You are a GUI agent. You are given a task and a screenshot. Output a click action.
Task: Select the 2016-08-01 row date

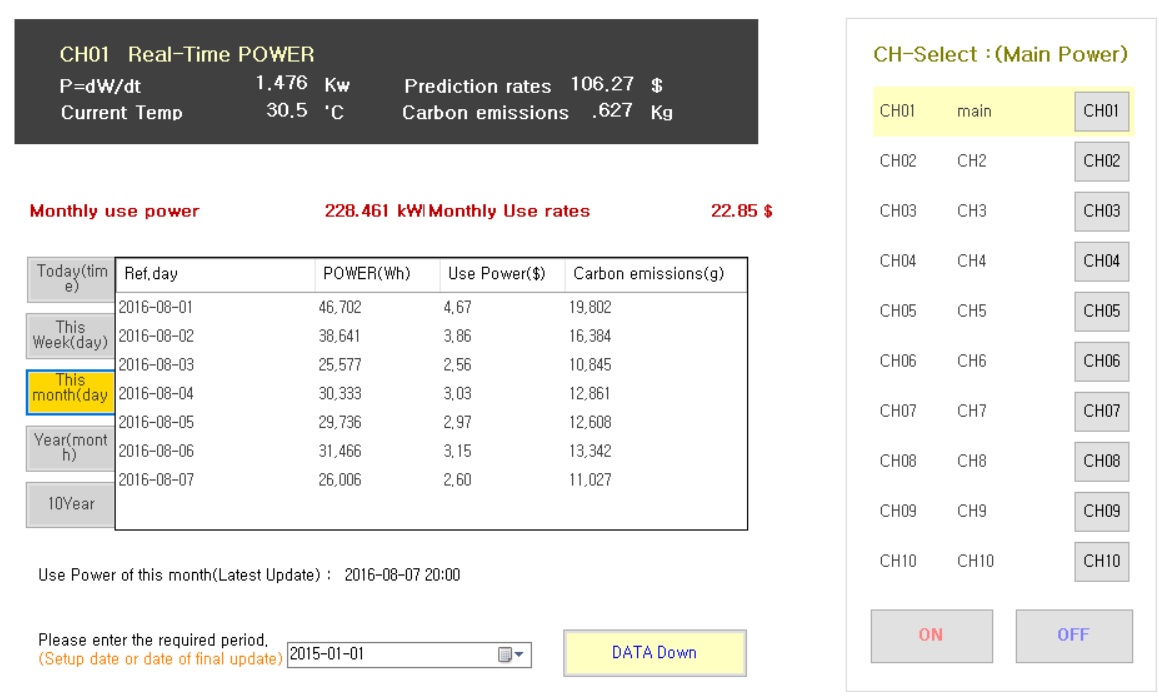coord(156,307)
